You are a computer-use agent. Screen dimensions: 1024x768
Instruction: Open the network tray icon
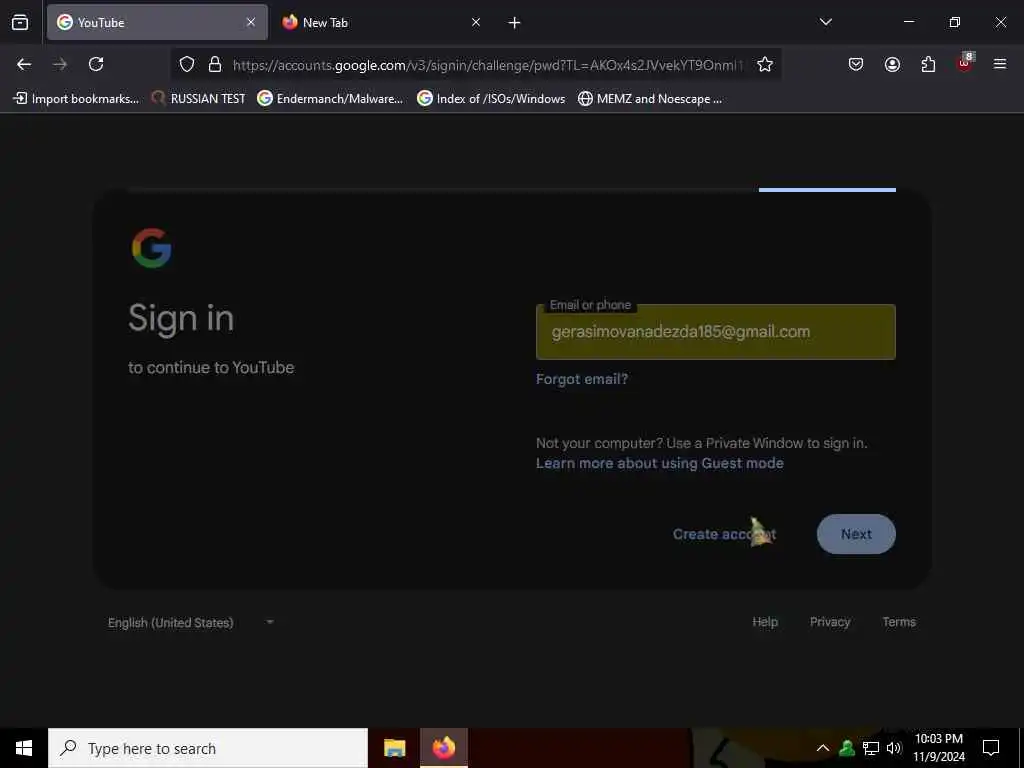pos(871,748)
